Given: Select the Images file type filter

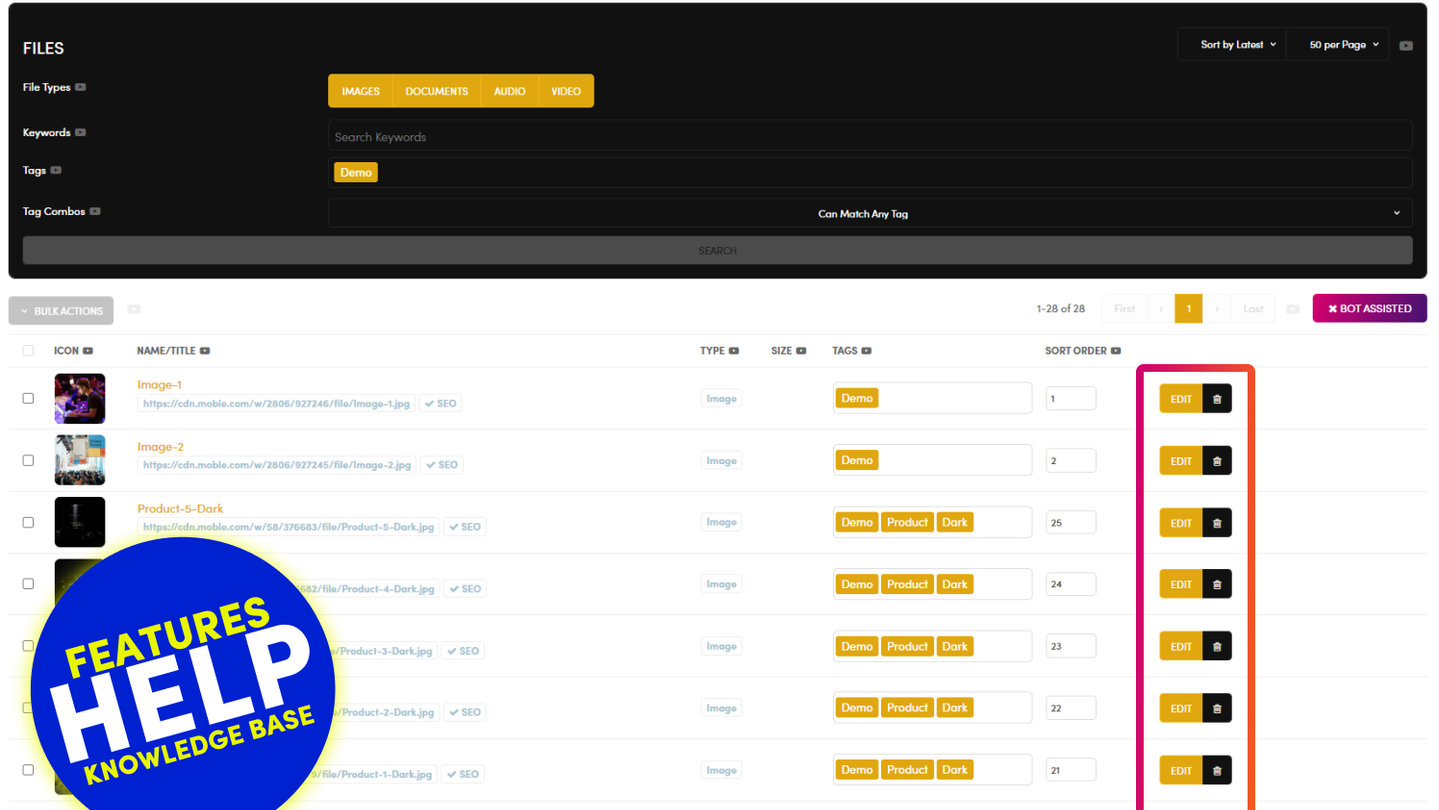Looking at the screenshot, I should (x=360, y=91).
